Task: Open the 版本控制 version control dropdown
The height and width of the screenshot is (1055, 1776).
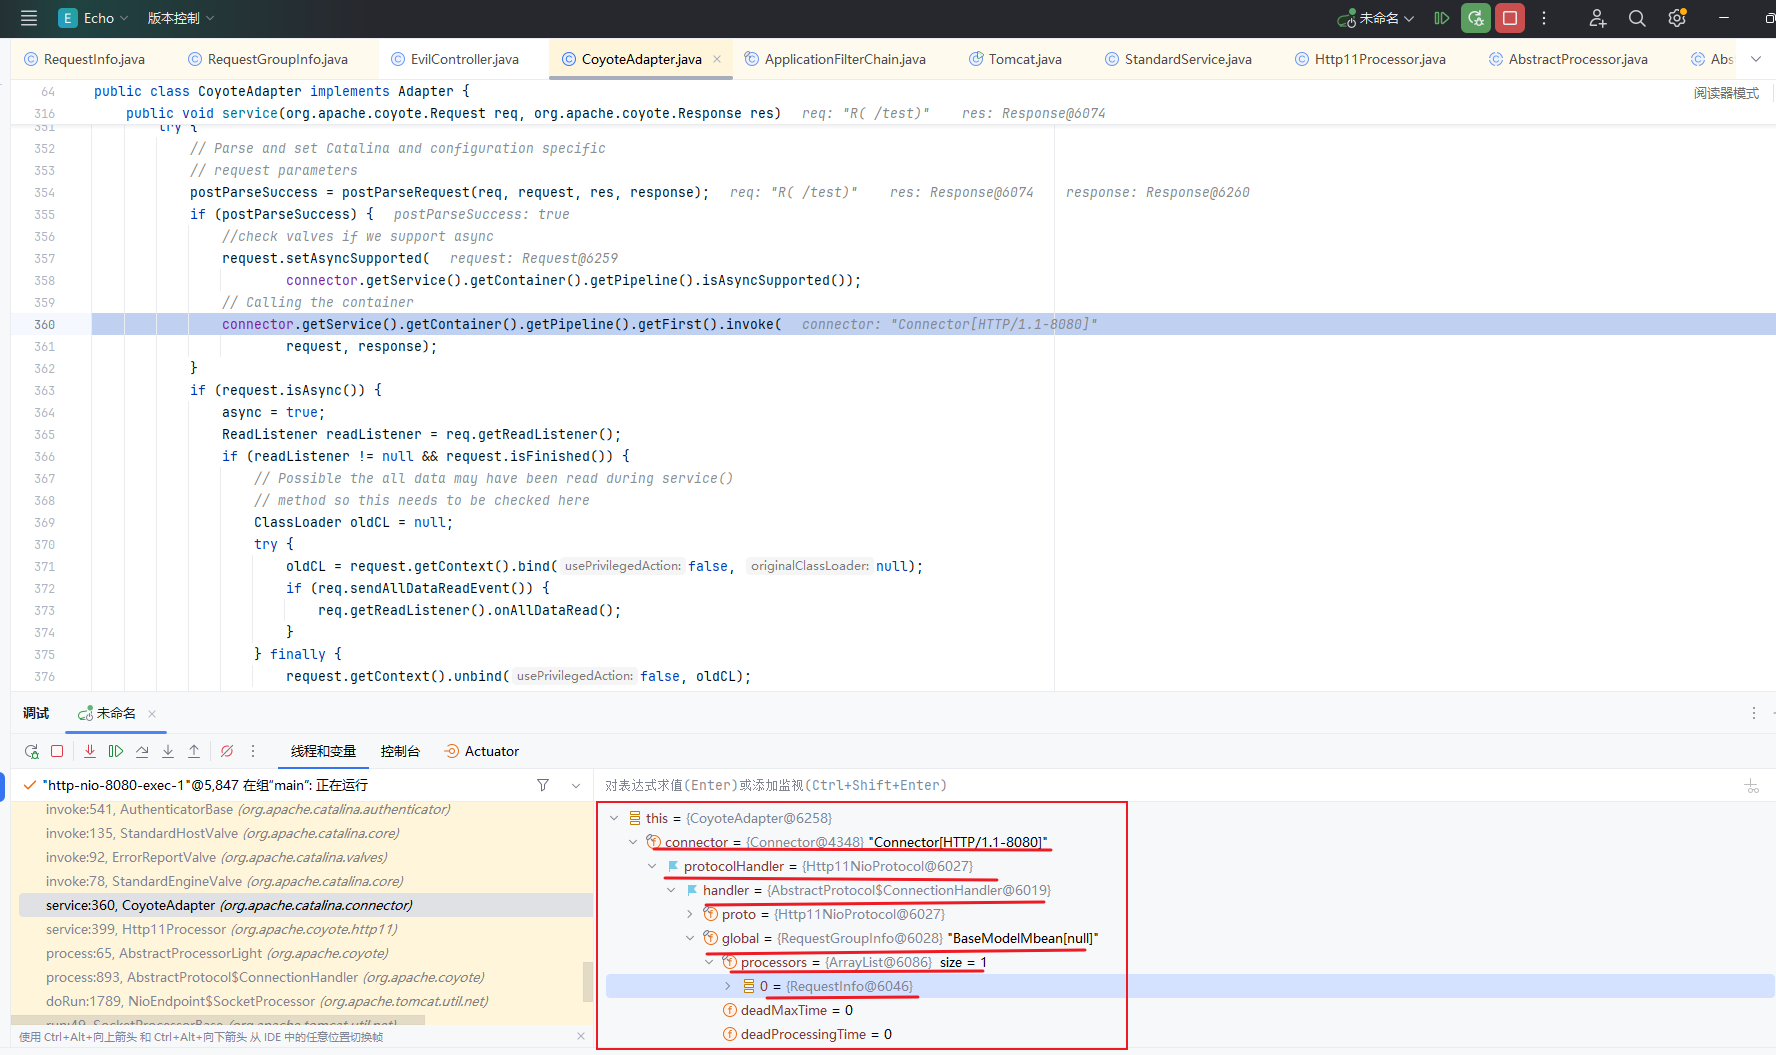Action: pyautogui.click(x=181, y=18)
